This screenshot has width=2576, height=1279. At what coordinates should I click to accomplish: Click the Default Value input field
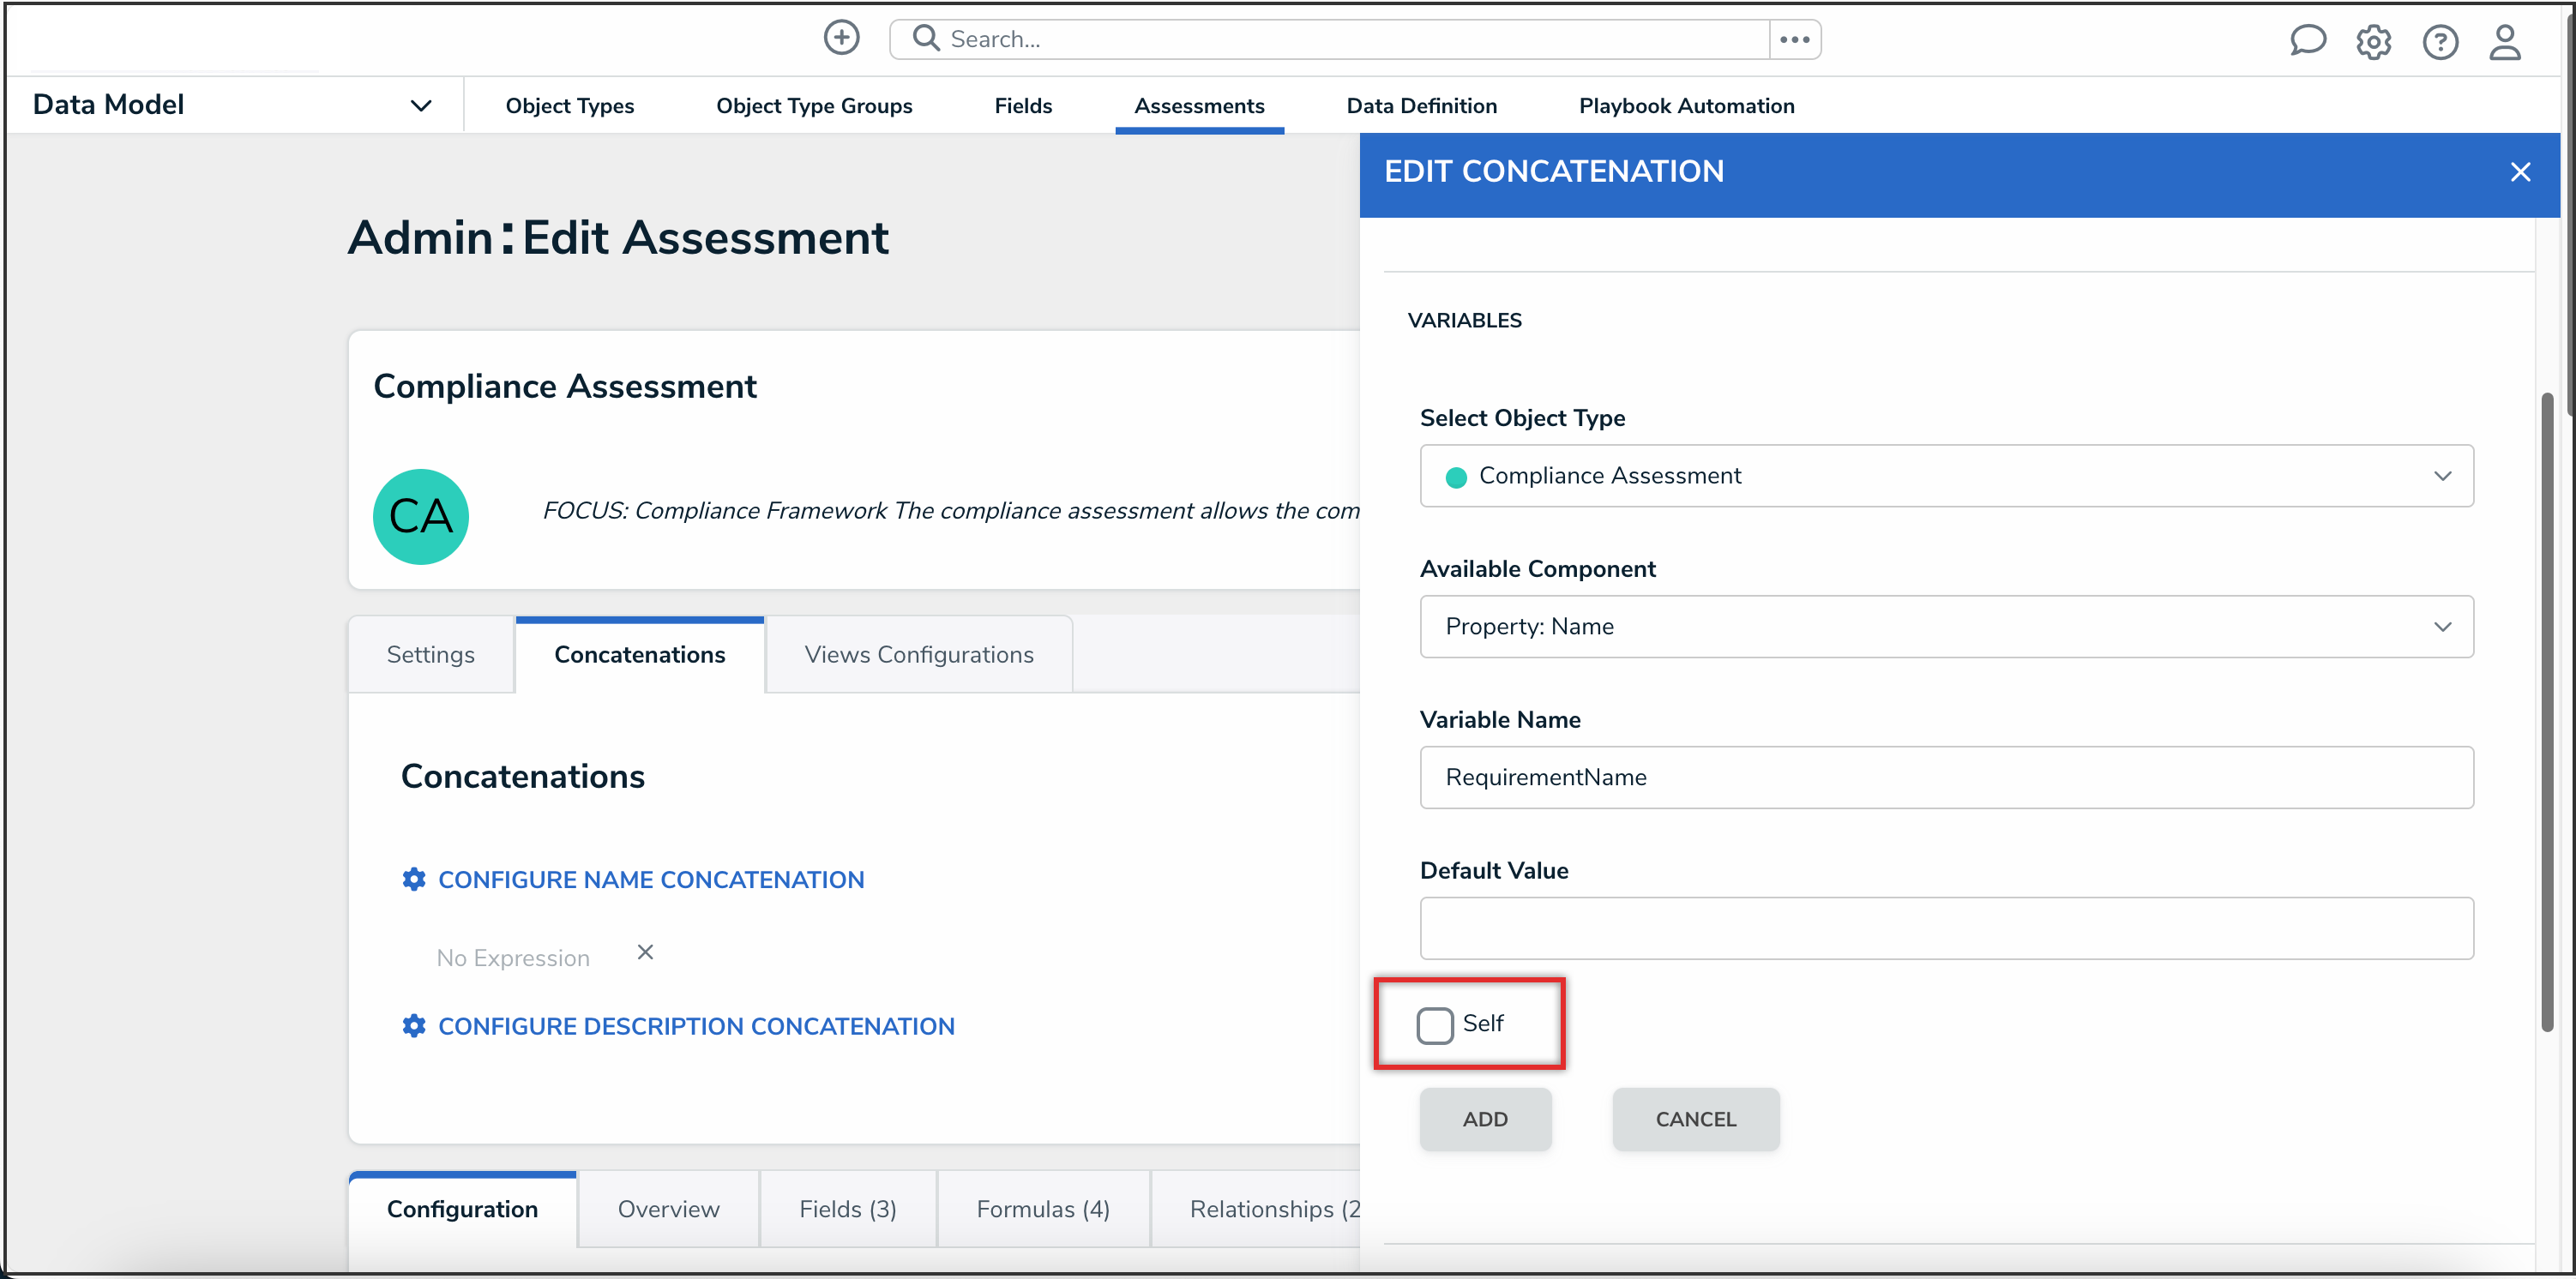coord(1946,928)
